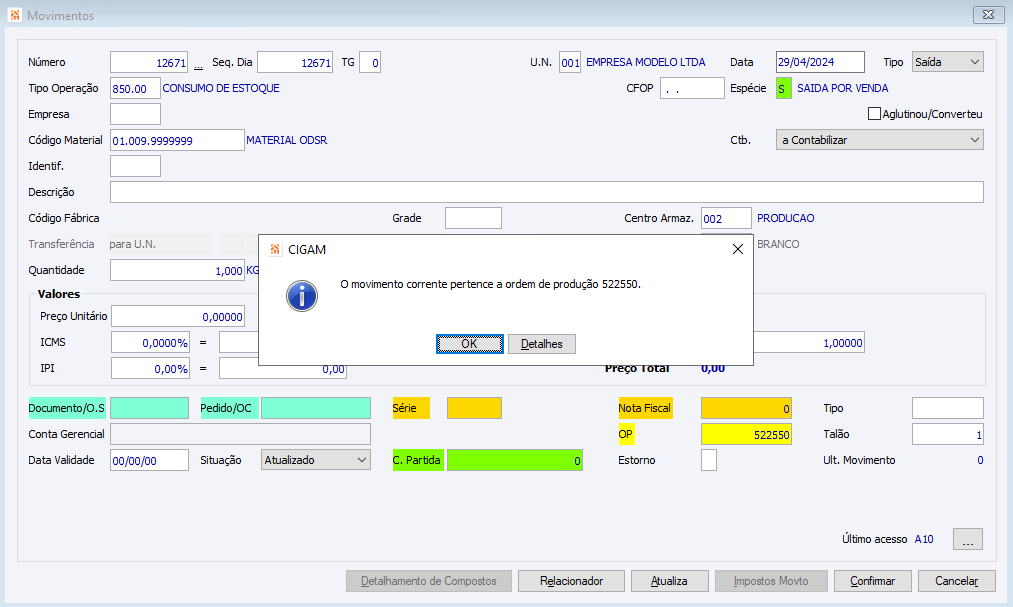The image size is (1013, 607).
Task: Click the bottom Tipo field near Nota Fiscal
Action: click(948, 408)
